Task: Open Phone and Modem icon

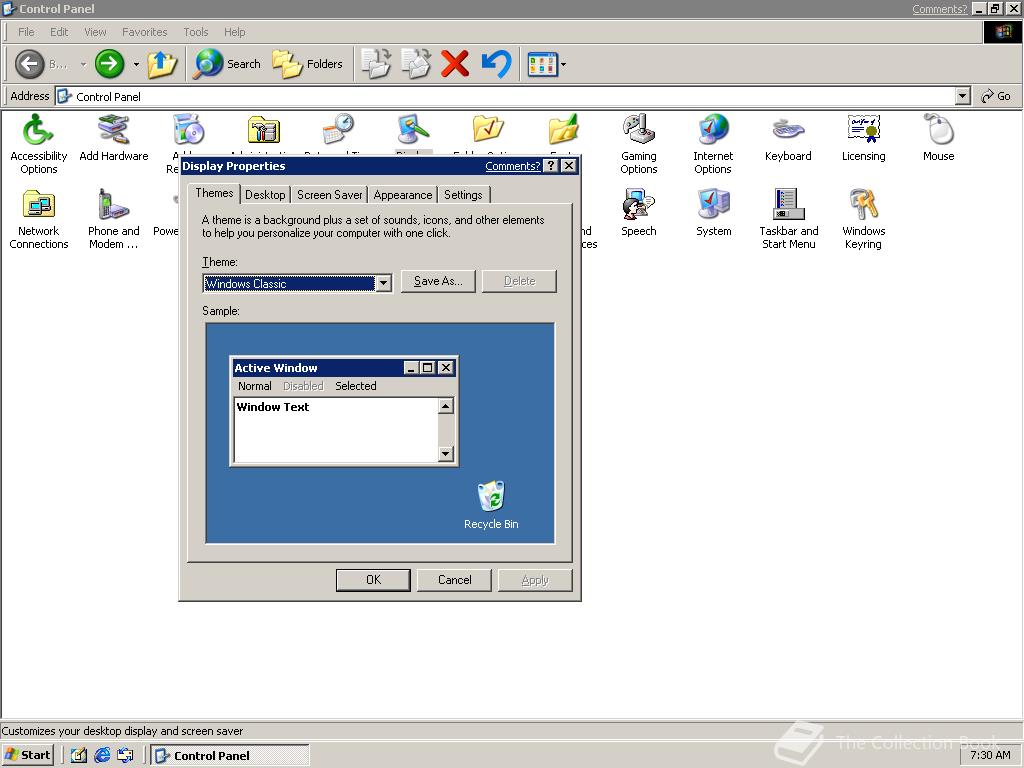Action: 114,219
